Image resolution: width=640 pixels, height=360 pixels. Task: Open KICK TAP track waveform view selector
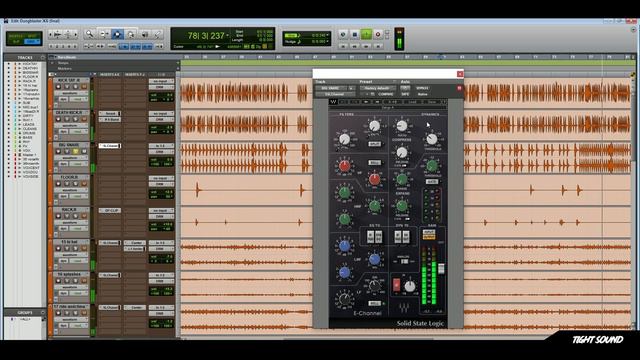[x=70, y=93]
